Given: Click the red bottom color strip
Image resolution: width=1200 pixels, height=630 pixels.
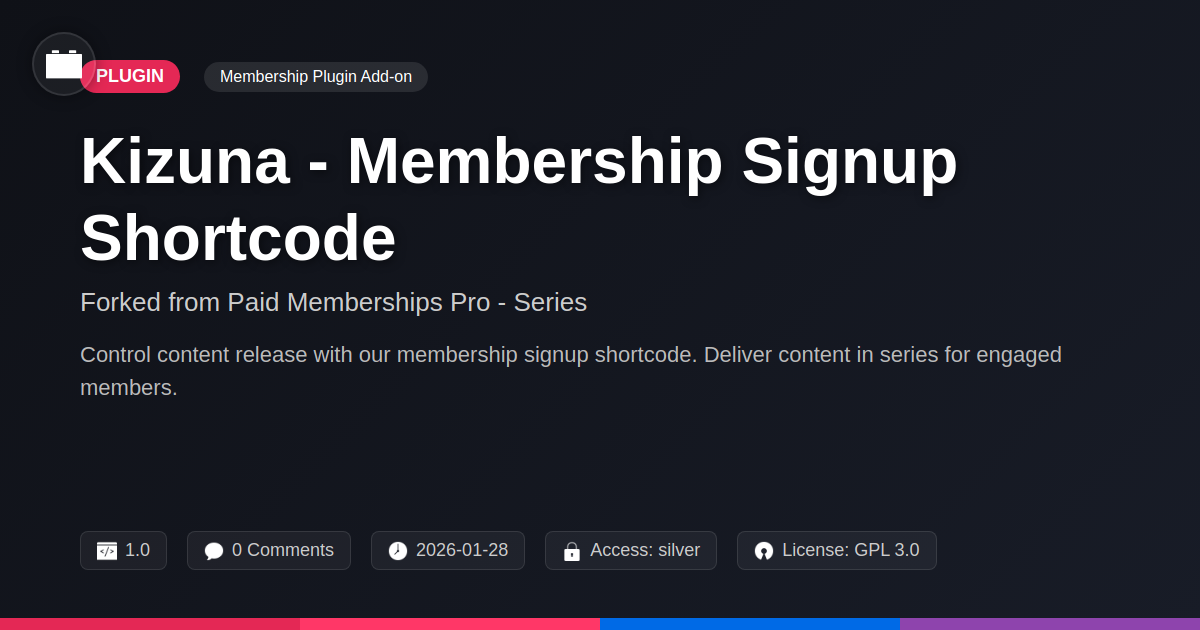Looking at the screenshot, I should click(150, 623).
